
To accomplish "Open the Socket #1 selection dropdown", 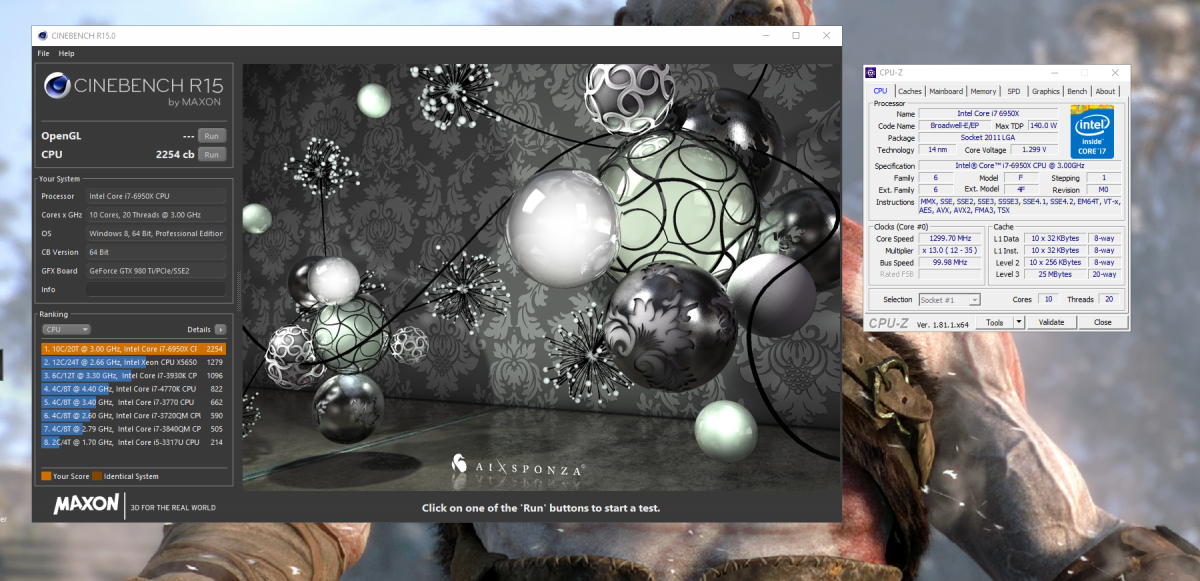I will pos(948,299).
